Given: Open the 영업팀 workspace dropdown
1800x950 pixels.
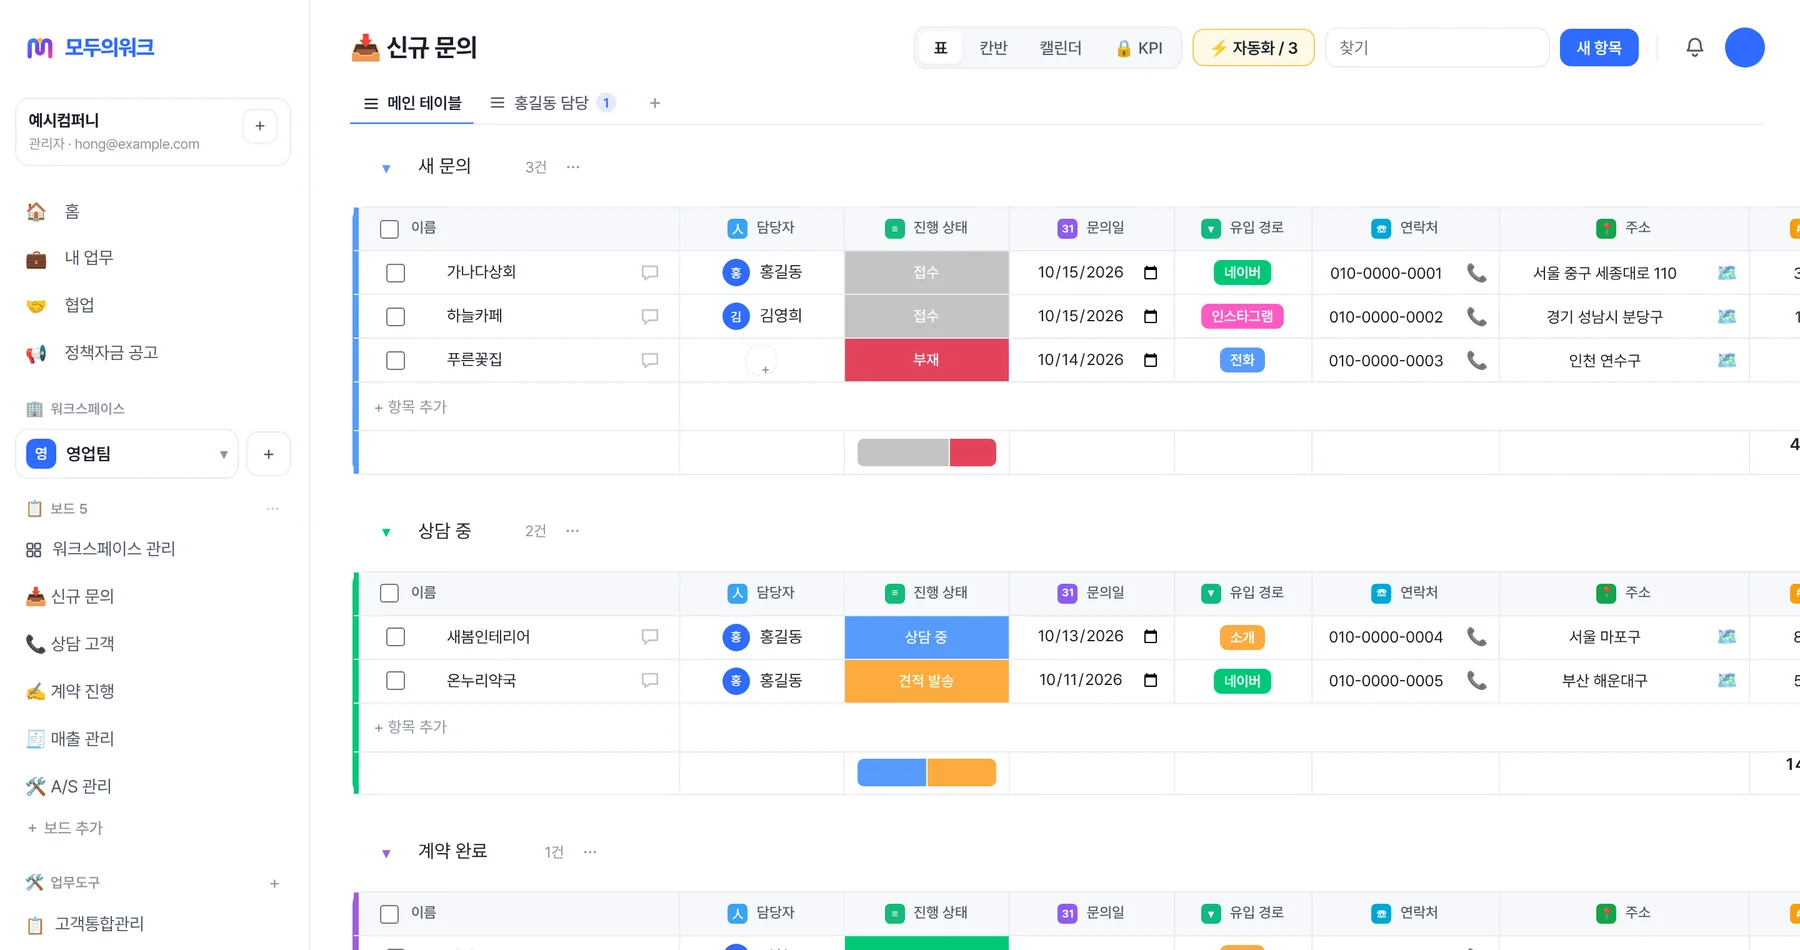Looking at the screenshot, I should point(127,454).
